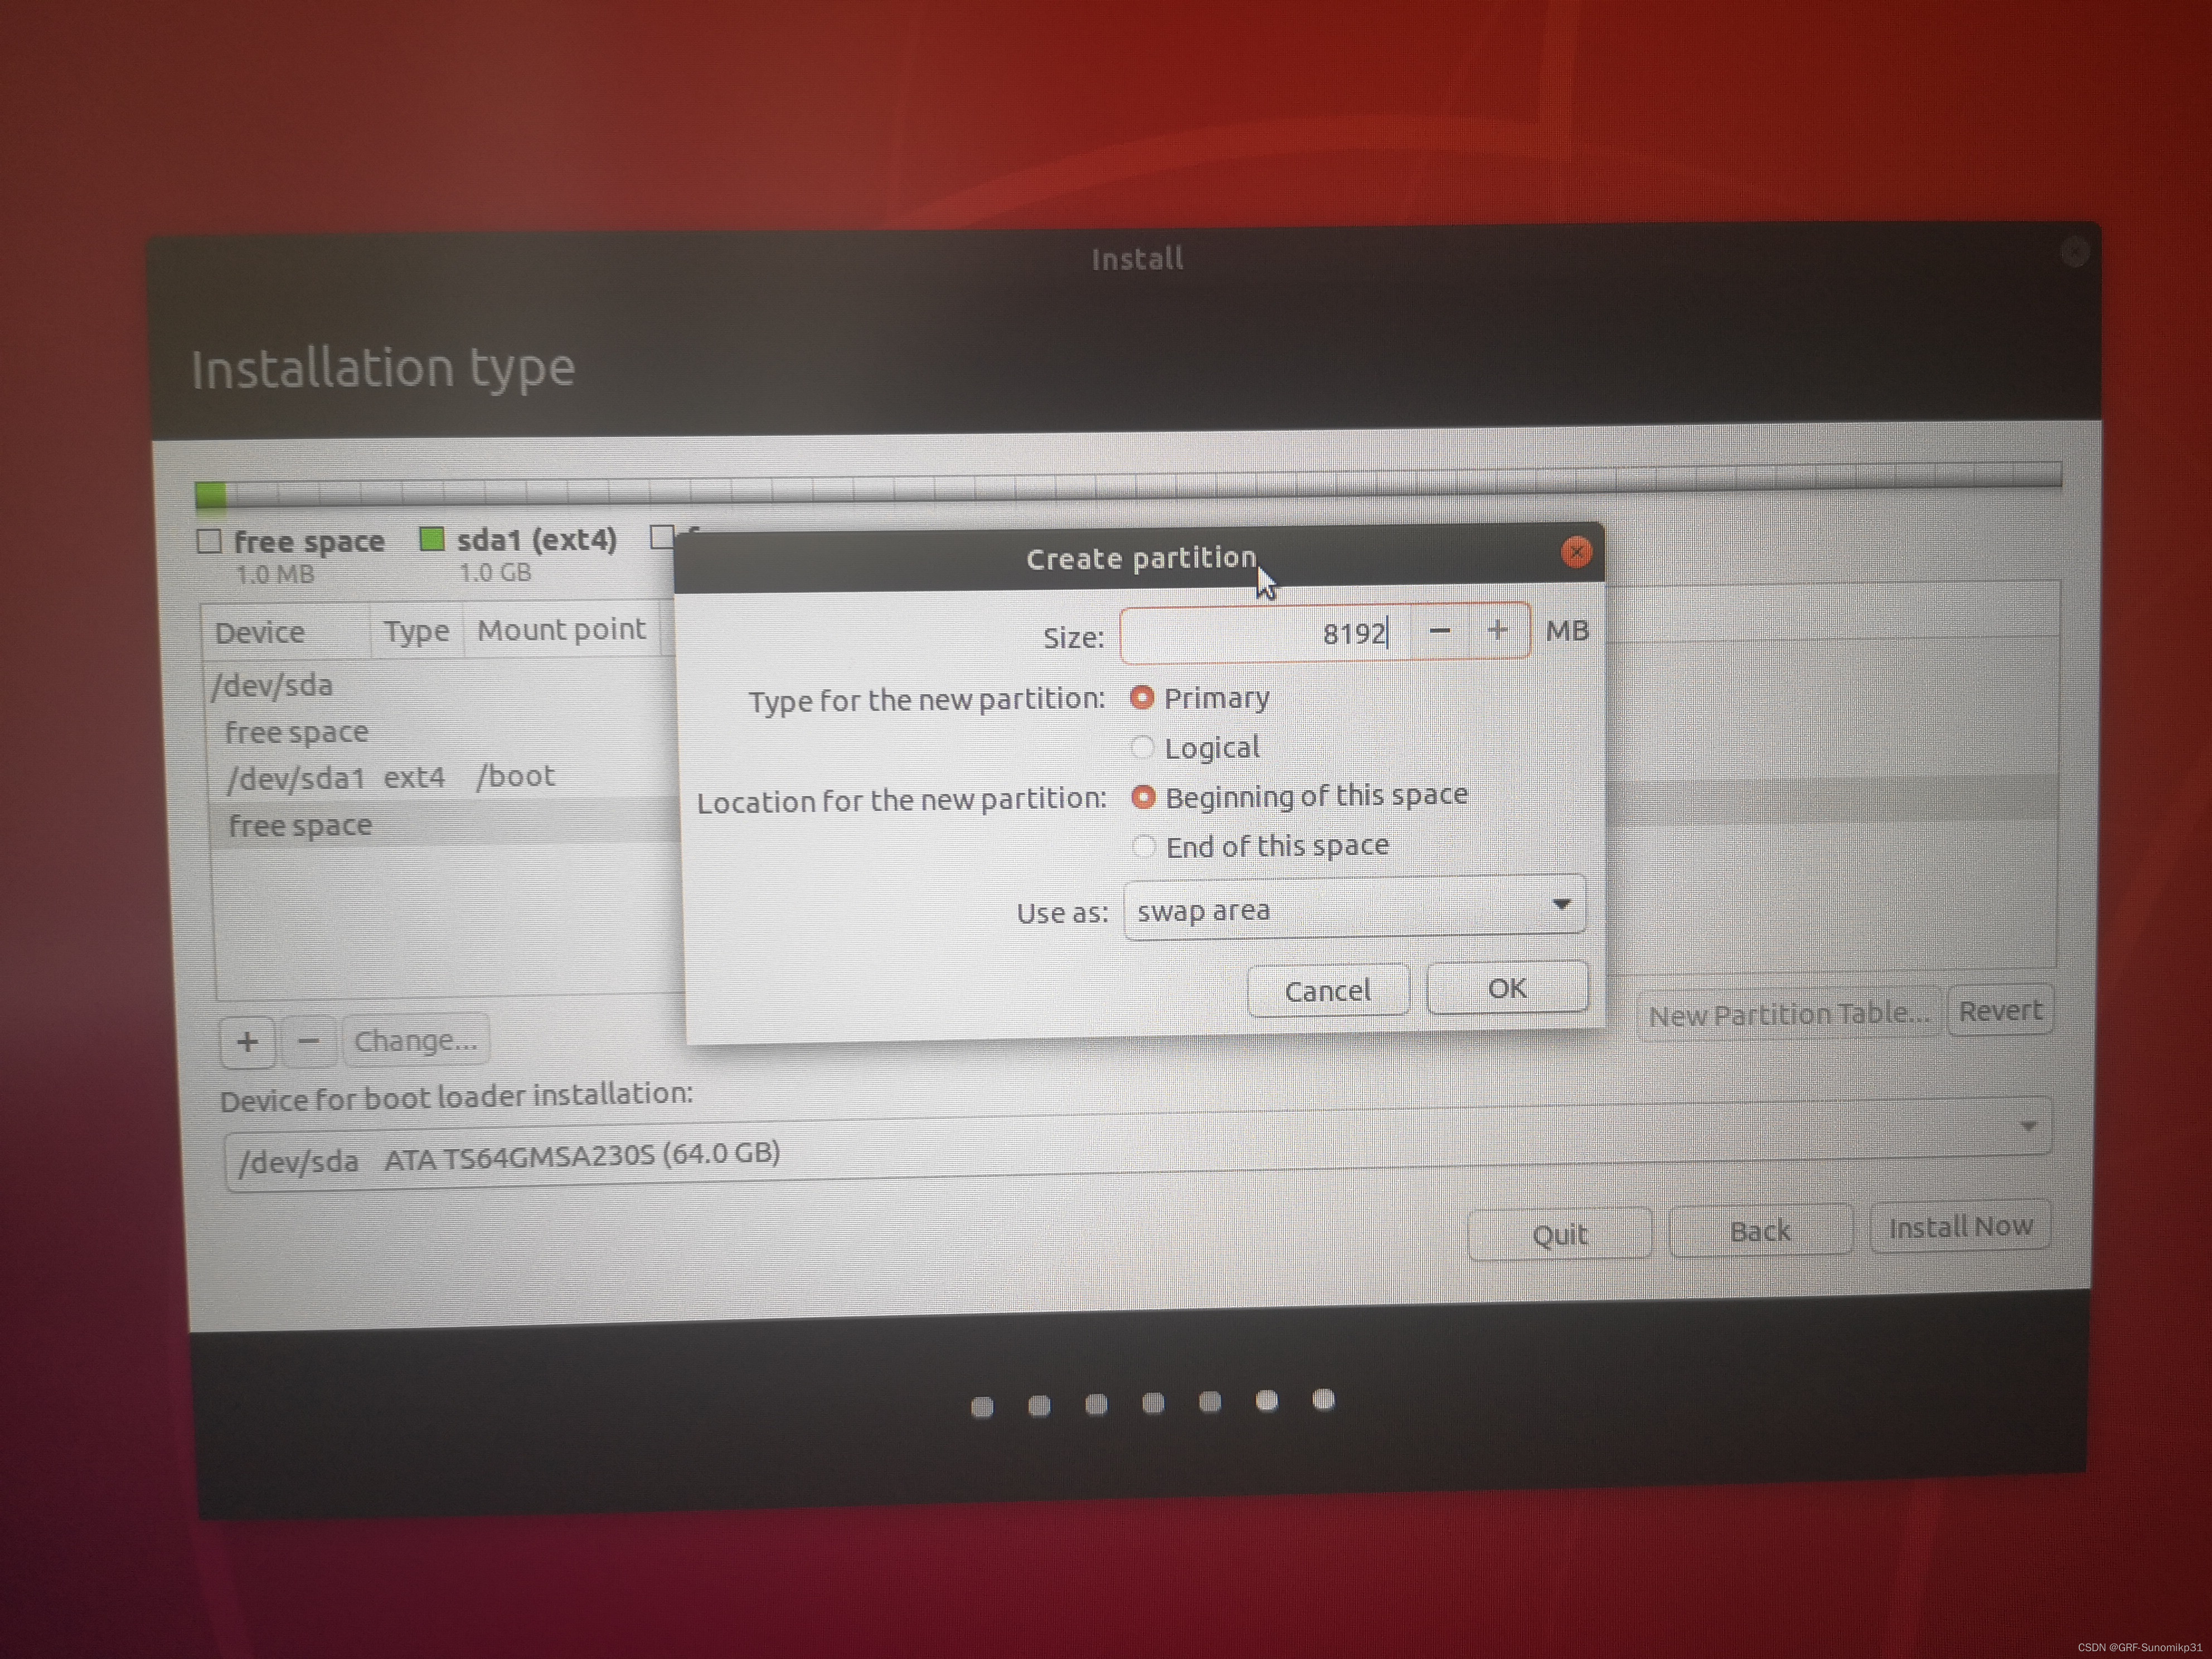Select the Logical partition type radio button
Viewport: 2212px width, 1659px height.
pos(1142,747)
